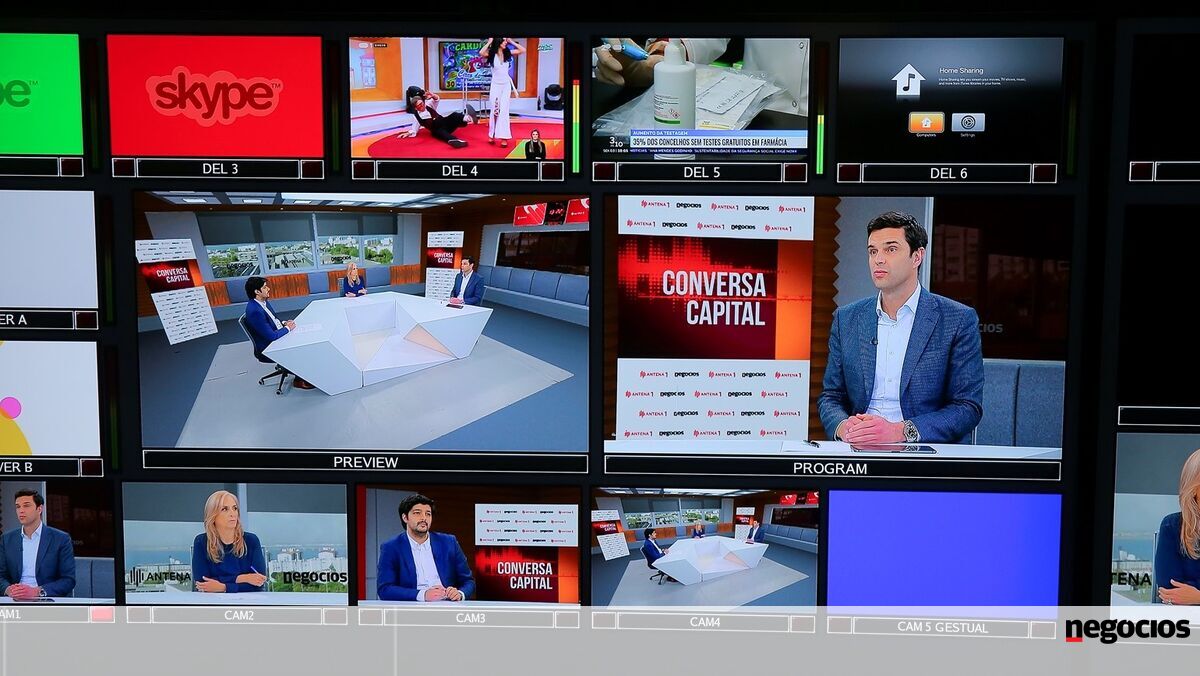The width and height of the screenshot is (1200, 676).
Task: Select the CAM3 feed with bearded man
Action: pos(468,545)
